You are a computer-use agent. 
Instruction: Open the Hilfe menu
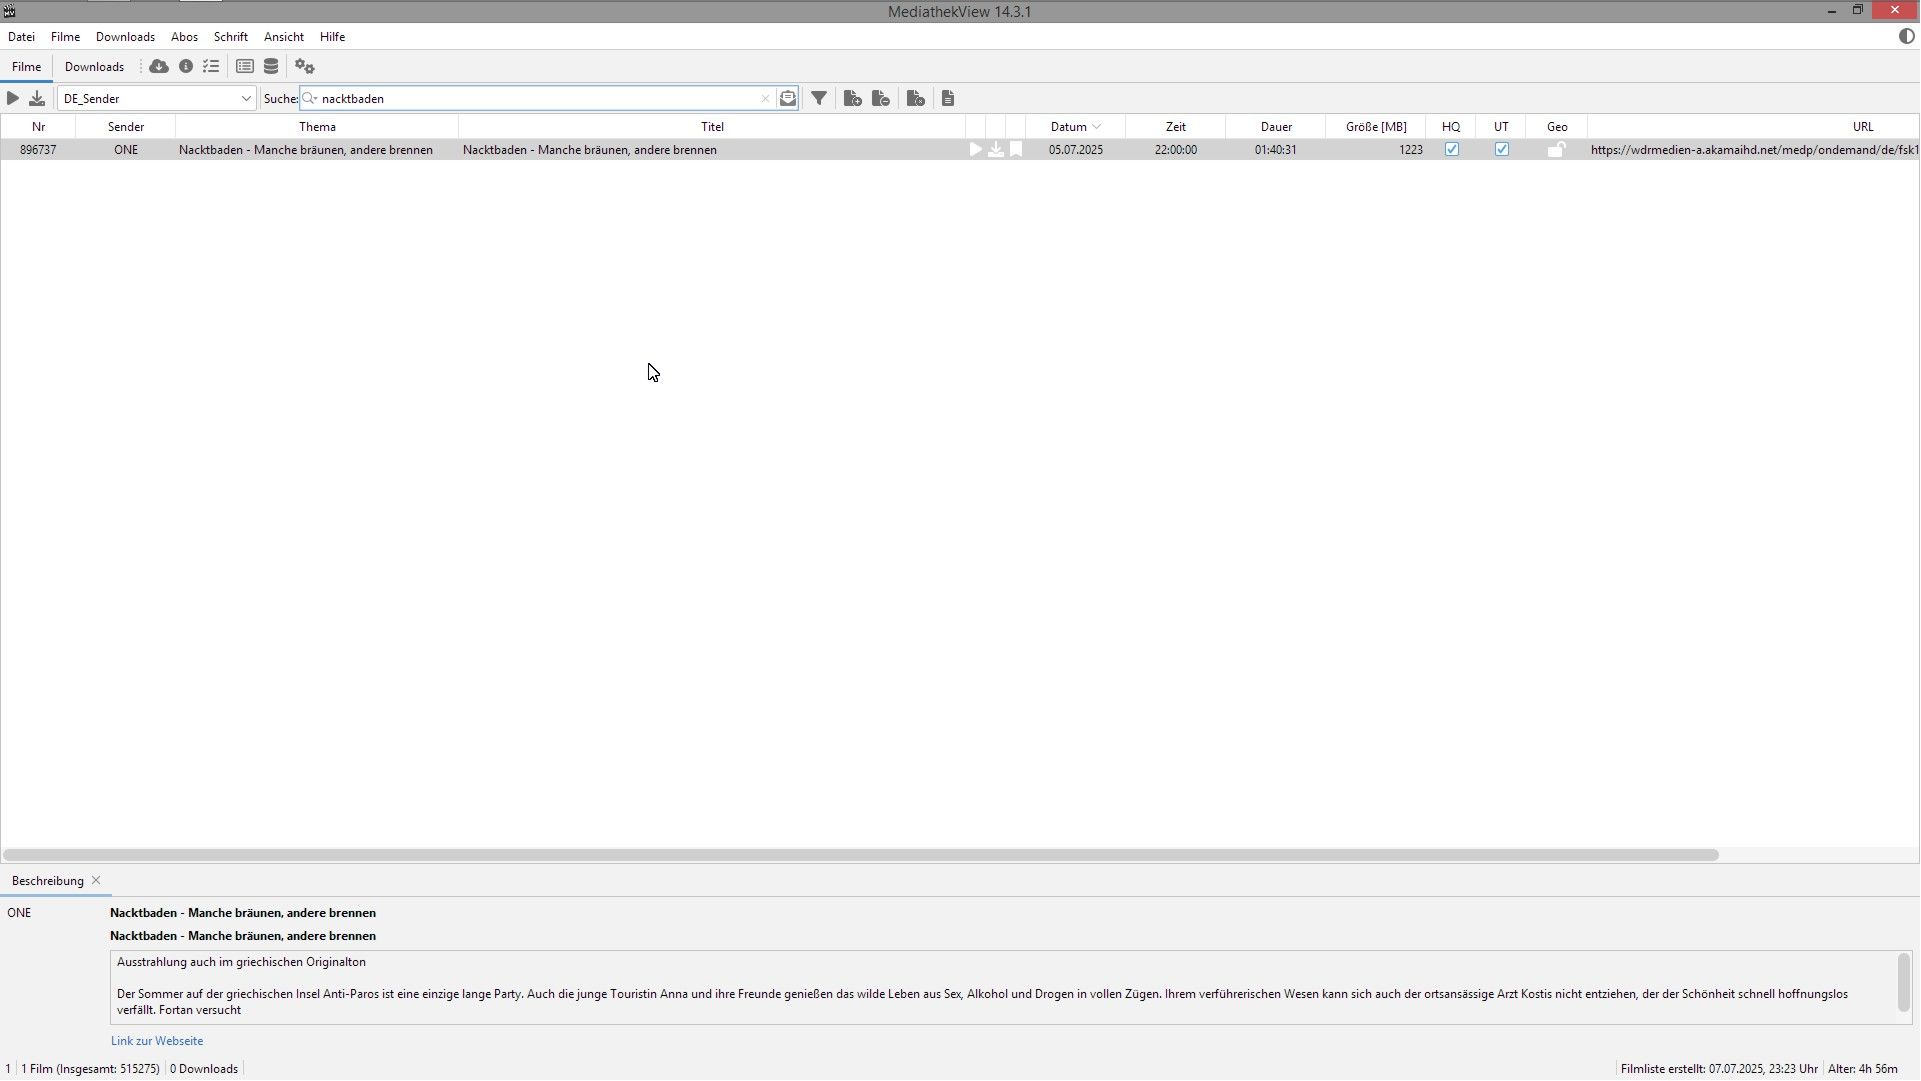coord(333,37)
